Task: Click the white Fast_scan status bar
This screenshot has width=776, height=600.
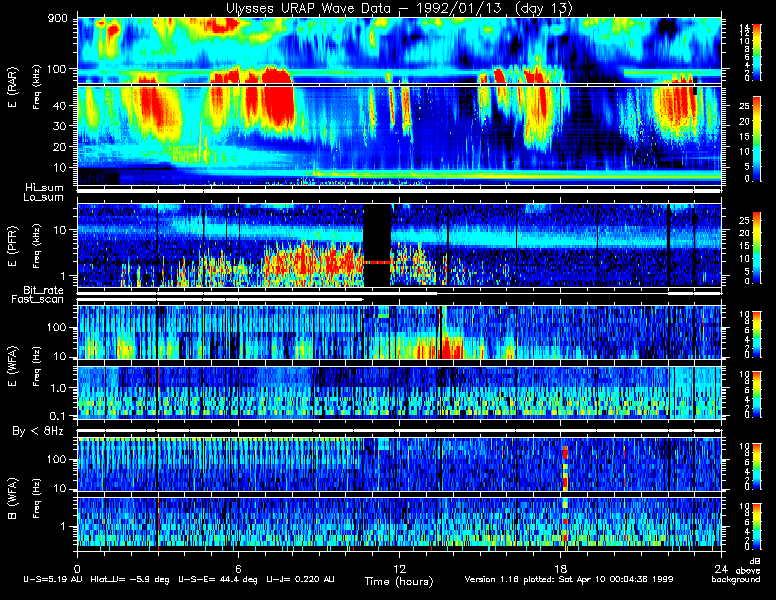Action: (220, 300)
